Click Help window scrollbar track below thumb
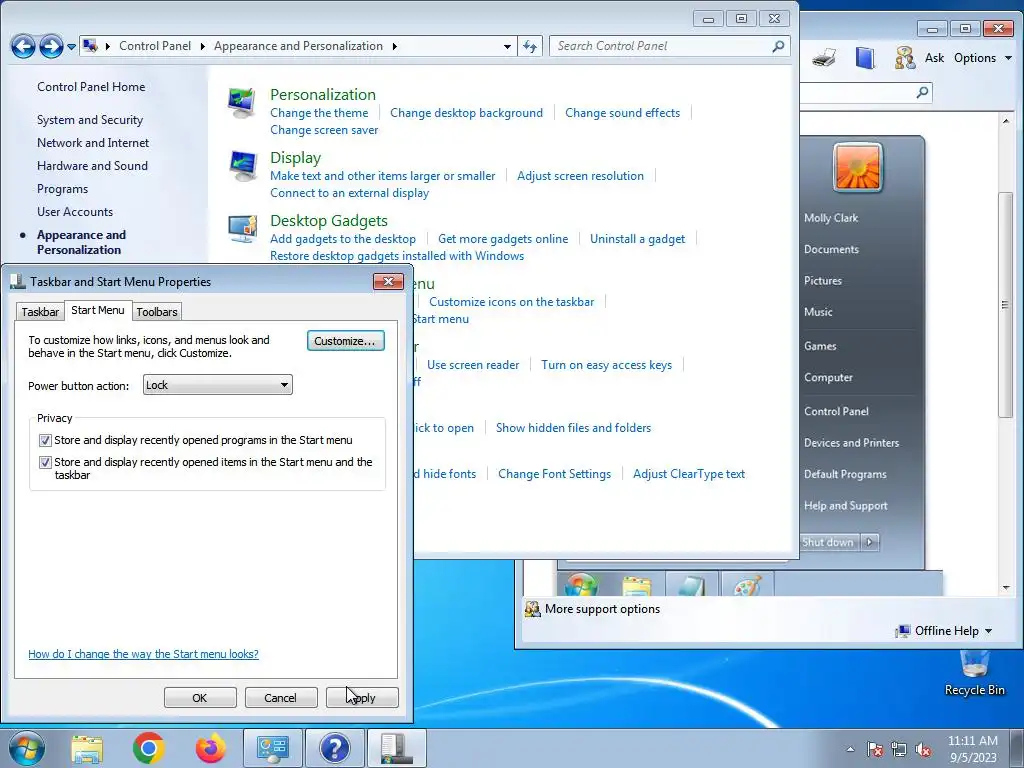The width and height of the screenshot is (1024, 768). (1006, 499)
